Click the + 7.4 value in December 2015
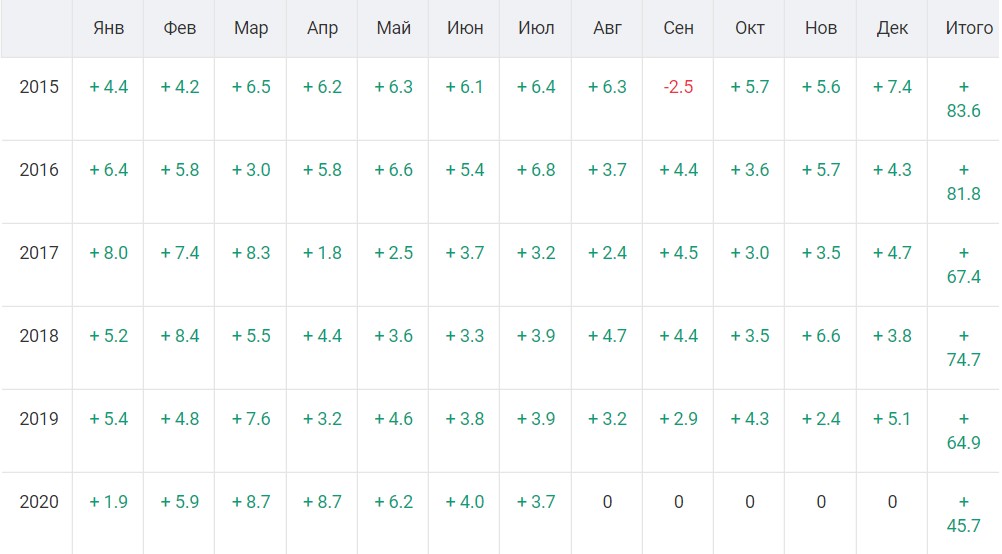 point(892,87)
